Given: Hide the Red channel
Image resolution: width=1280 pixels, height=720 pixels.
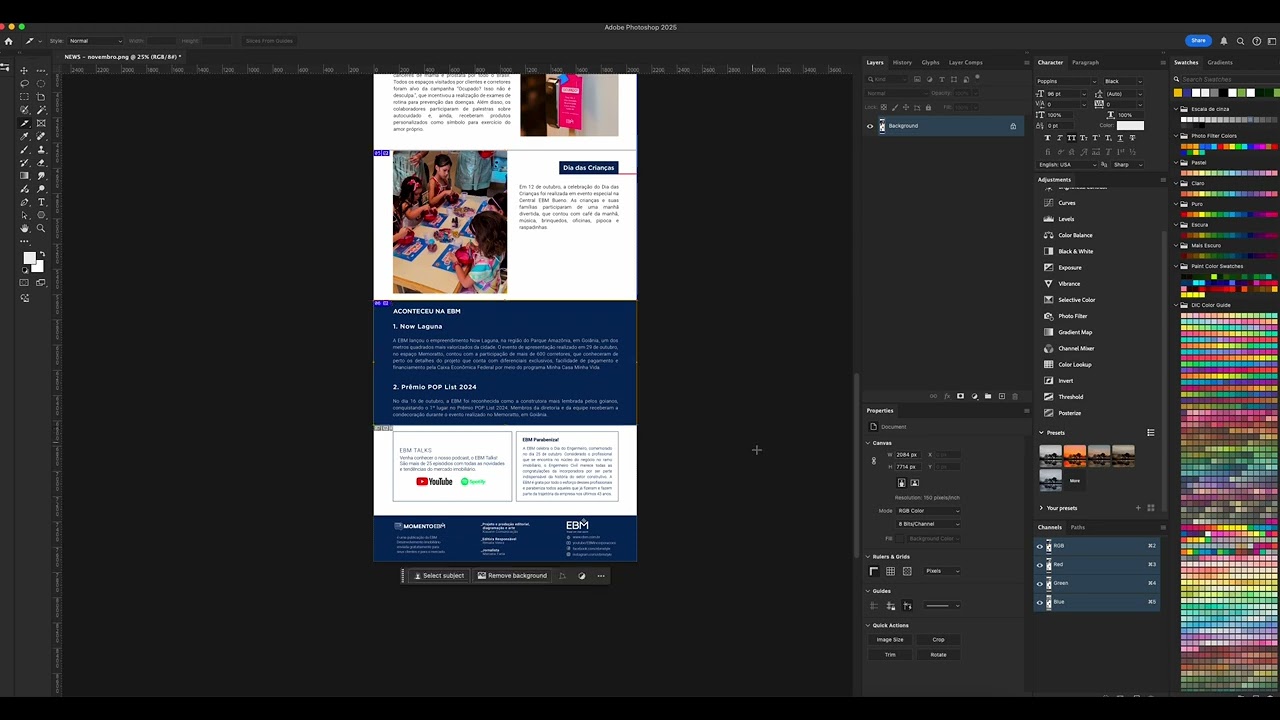Looking at the screenshot, I should (1039, 565).
